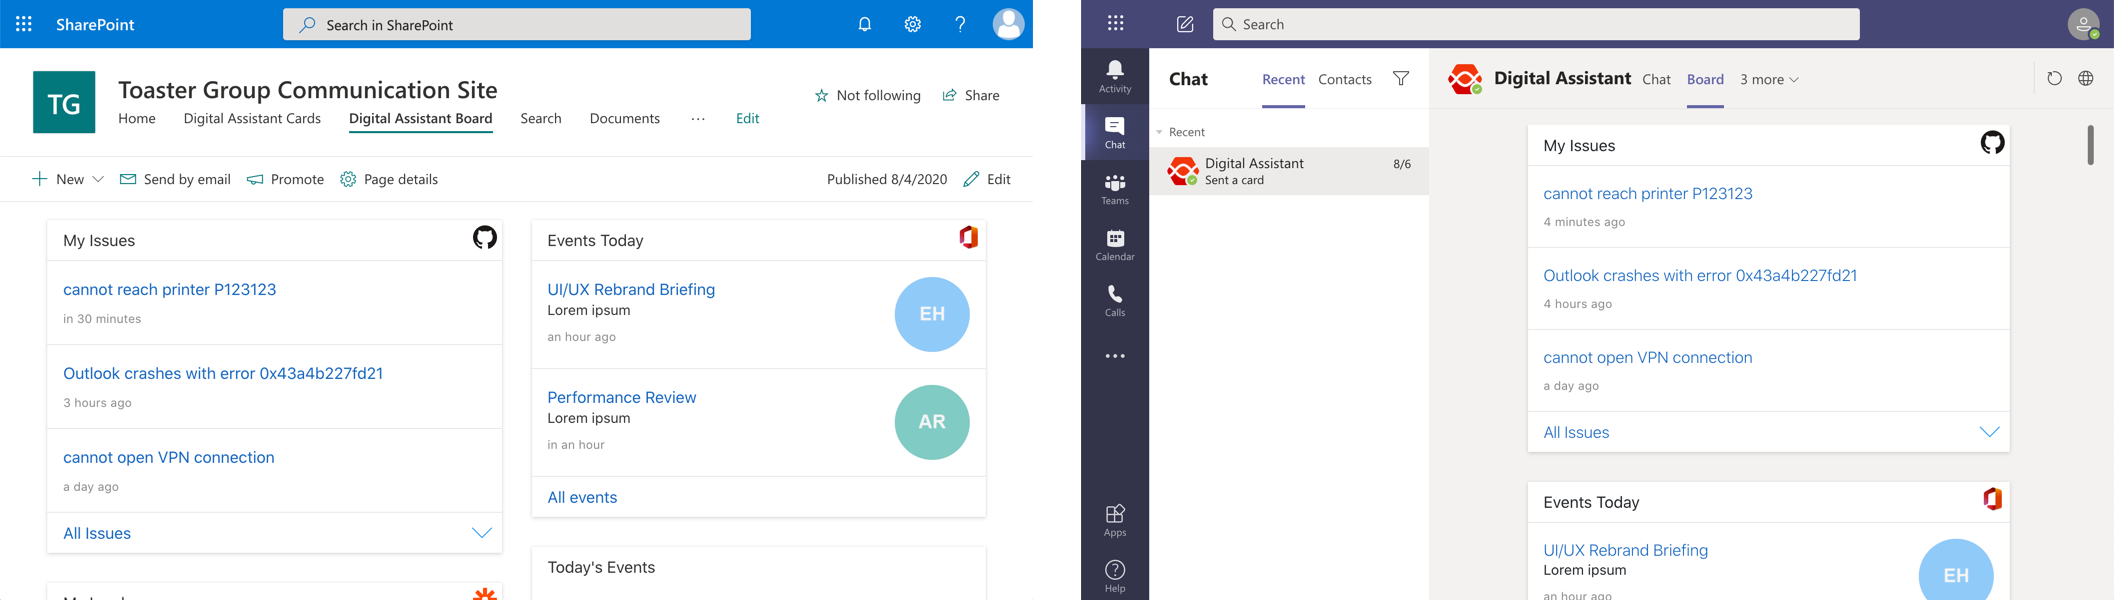Open SharePoint Outlook crashes issue link
The width and height of the screenshot is (2114, 600).
(223, 373)
